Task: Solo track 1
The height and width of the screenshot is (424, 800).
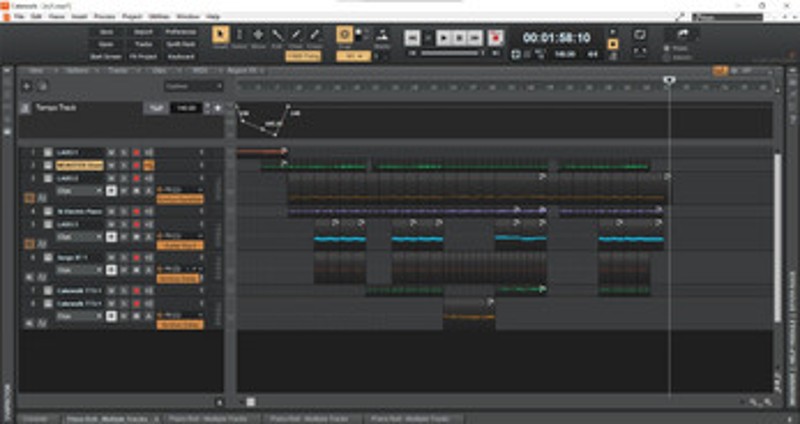Action: pos(123,153)
